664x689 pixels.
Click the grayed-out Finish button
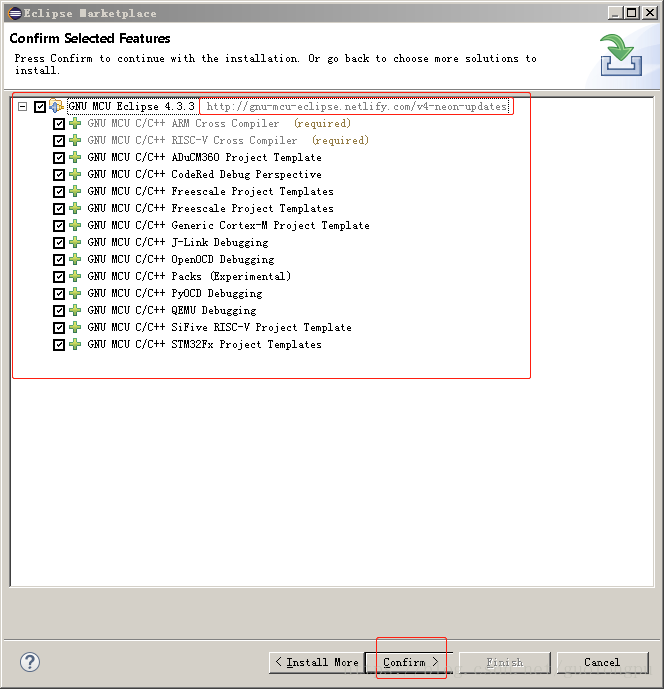(505, 662)
